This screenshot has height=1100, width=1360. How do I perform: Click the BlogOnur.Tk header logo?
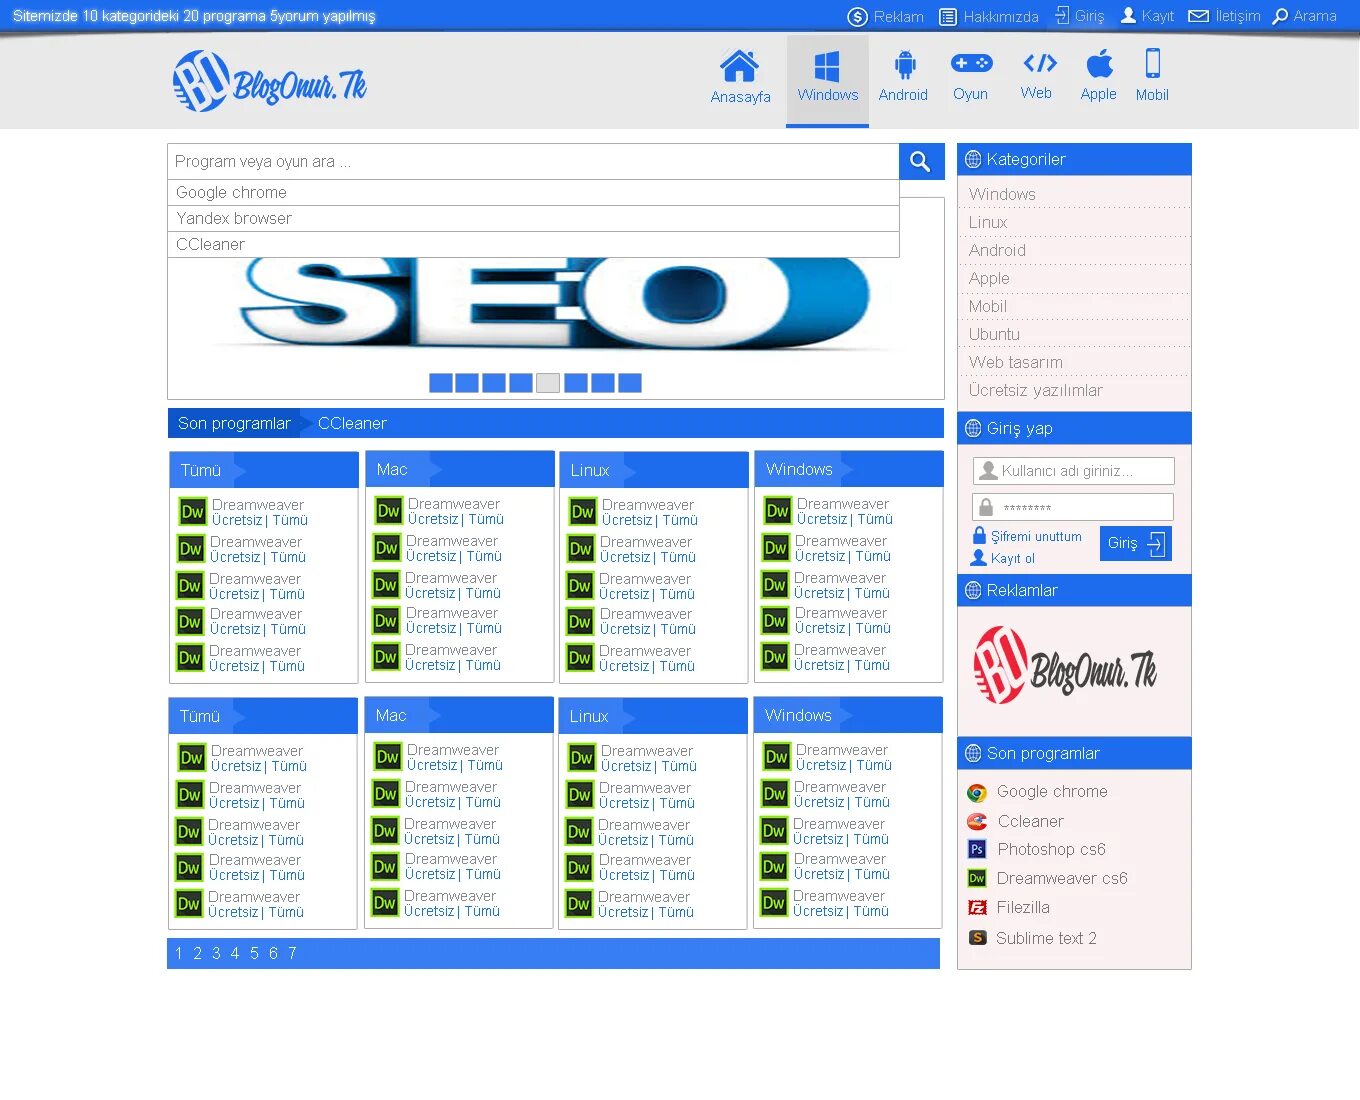270,82
